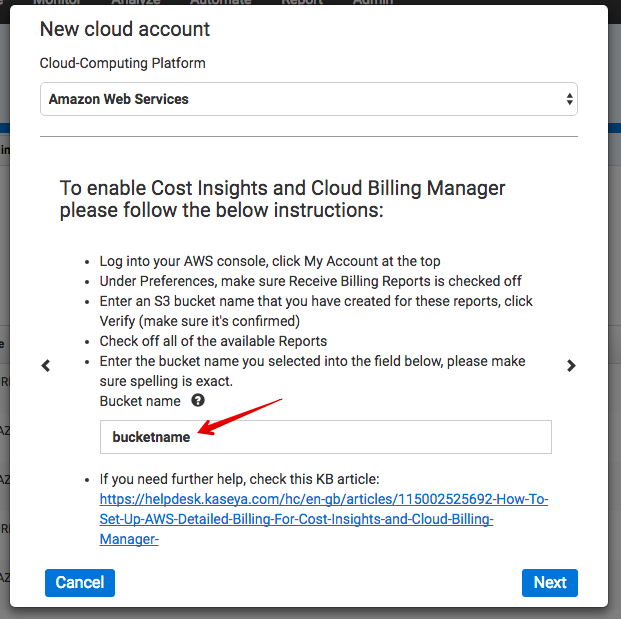
Task: Click 'If you need further help' text
Action: 239,479
